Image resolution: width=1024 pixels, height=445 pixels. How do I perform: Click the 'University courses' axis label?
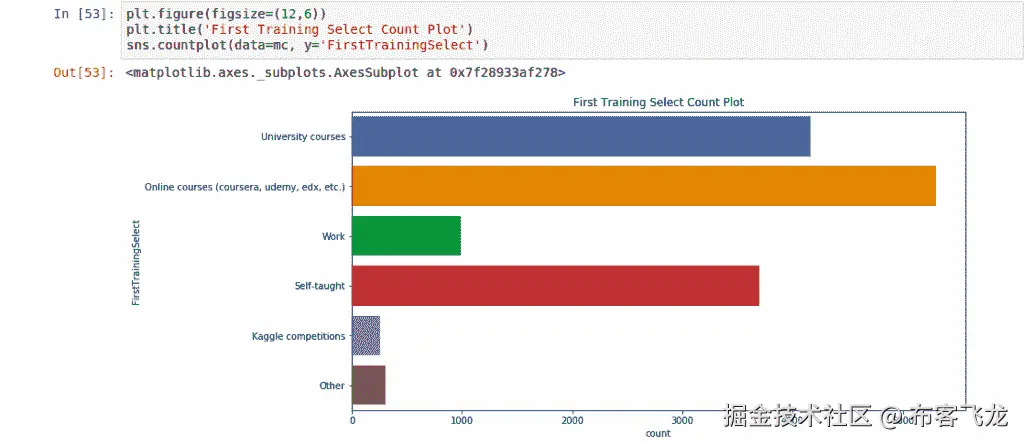pyautogui.click(x=303, y=137)
